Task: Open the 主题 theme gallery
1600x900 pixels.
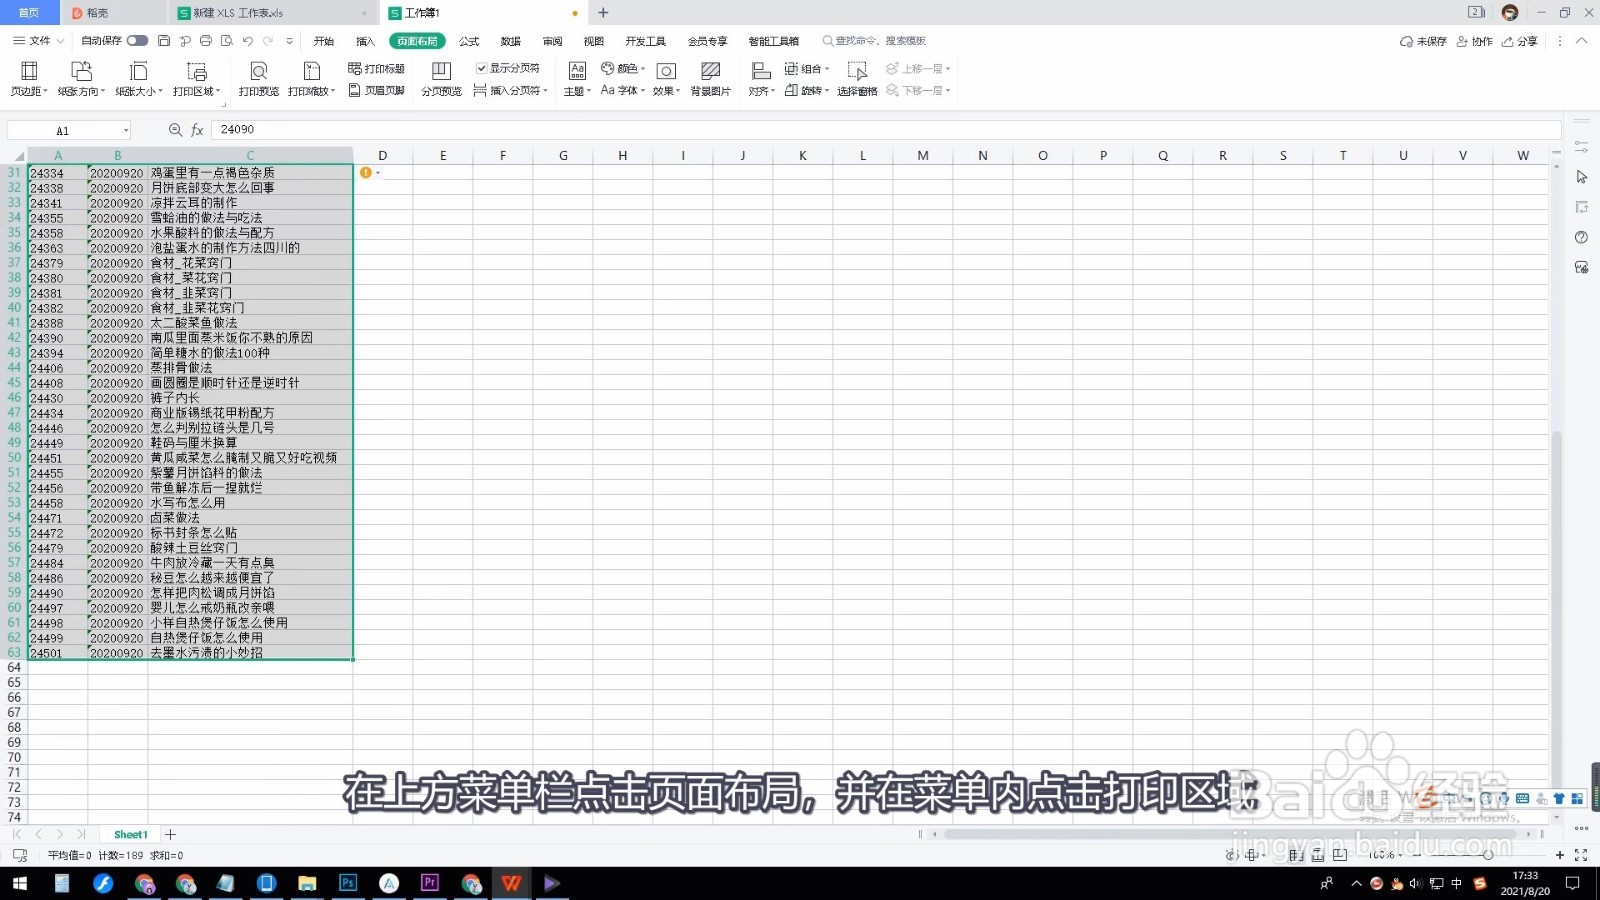Action: 577,78
